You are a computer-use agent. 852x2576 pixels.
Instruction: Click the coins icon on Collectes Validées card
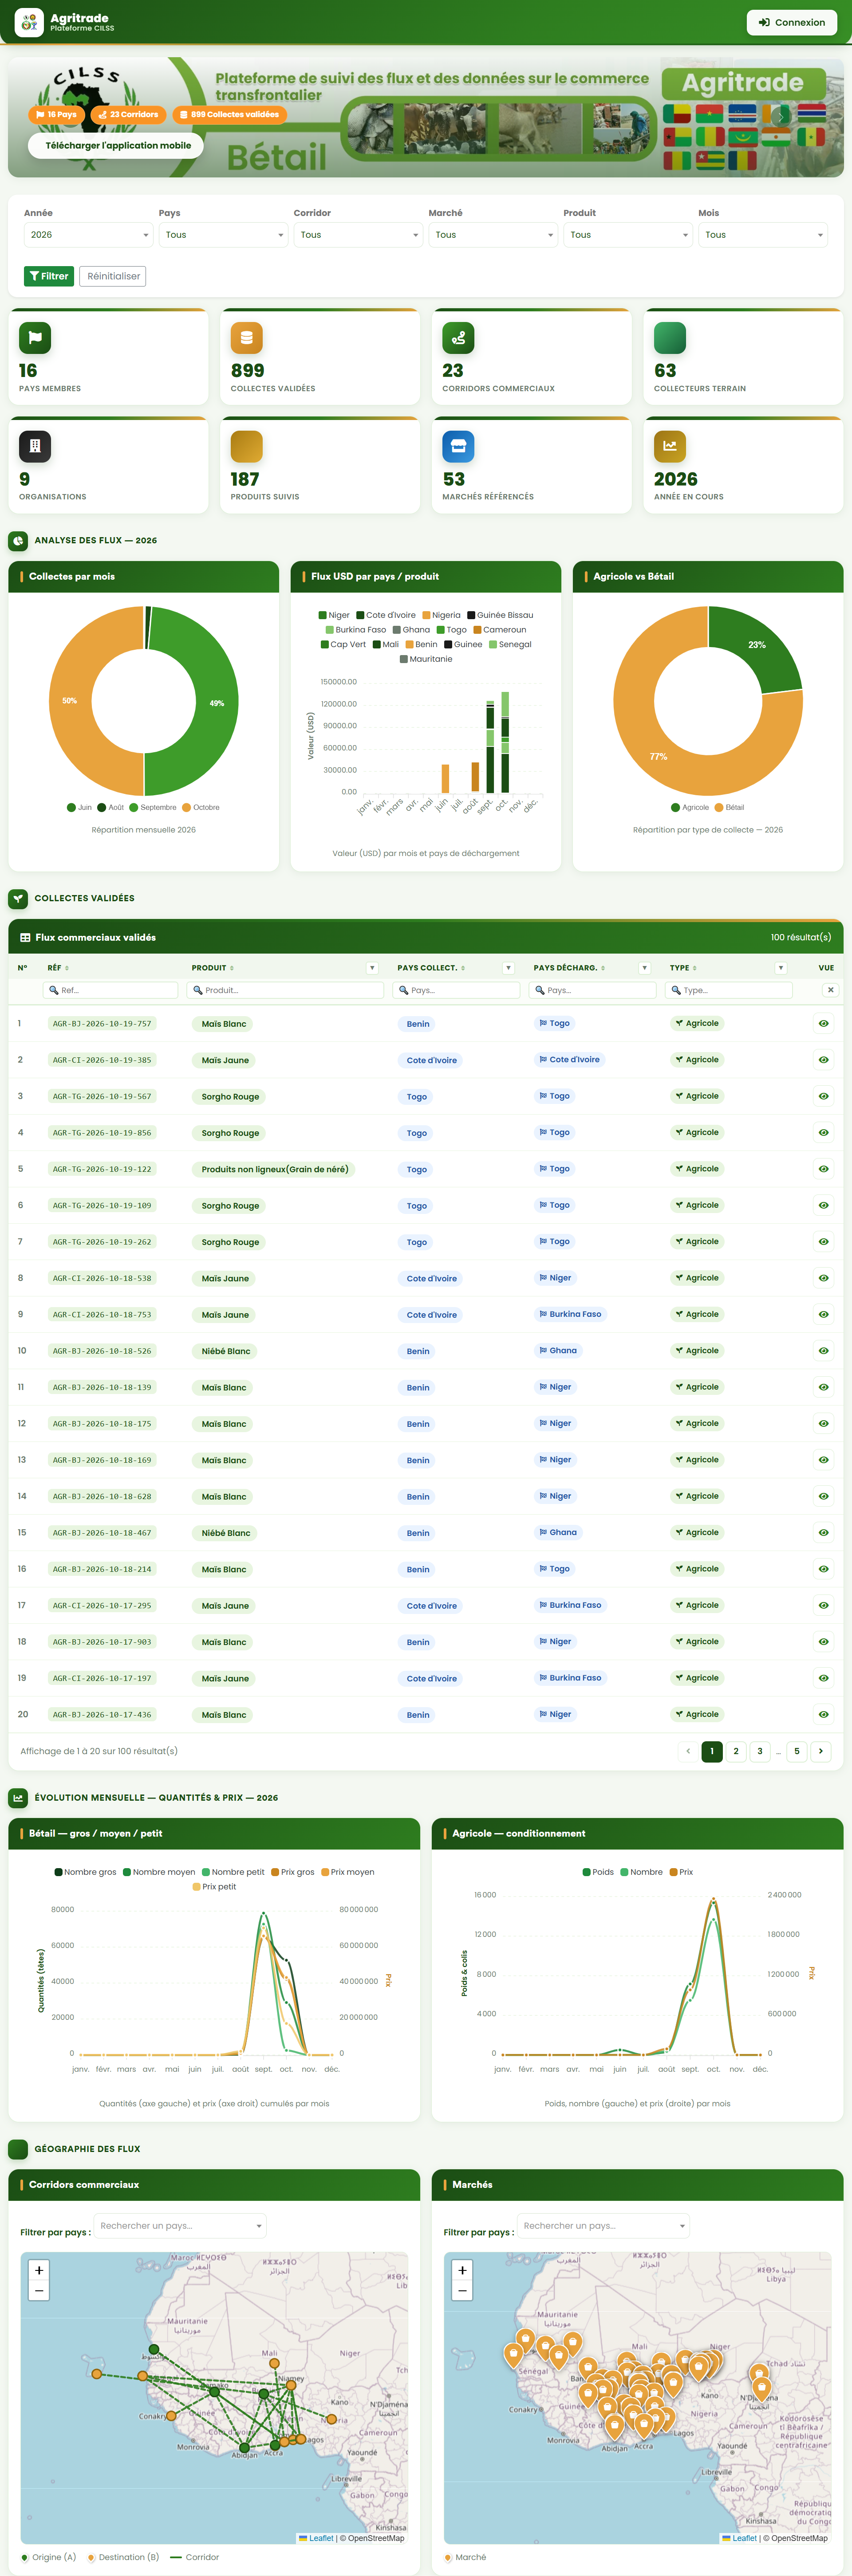[247, 338]
